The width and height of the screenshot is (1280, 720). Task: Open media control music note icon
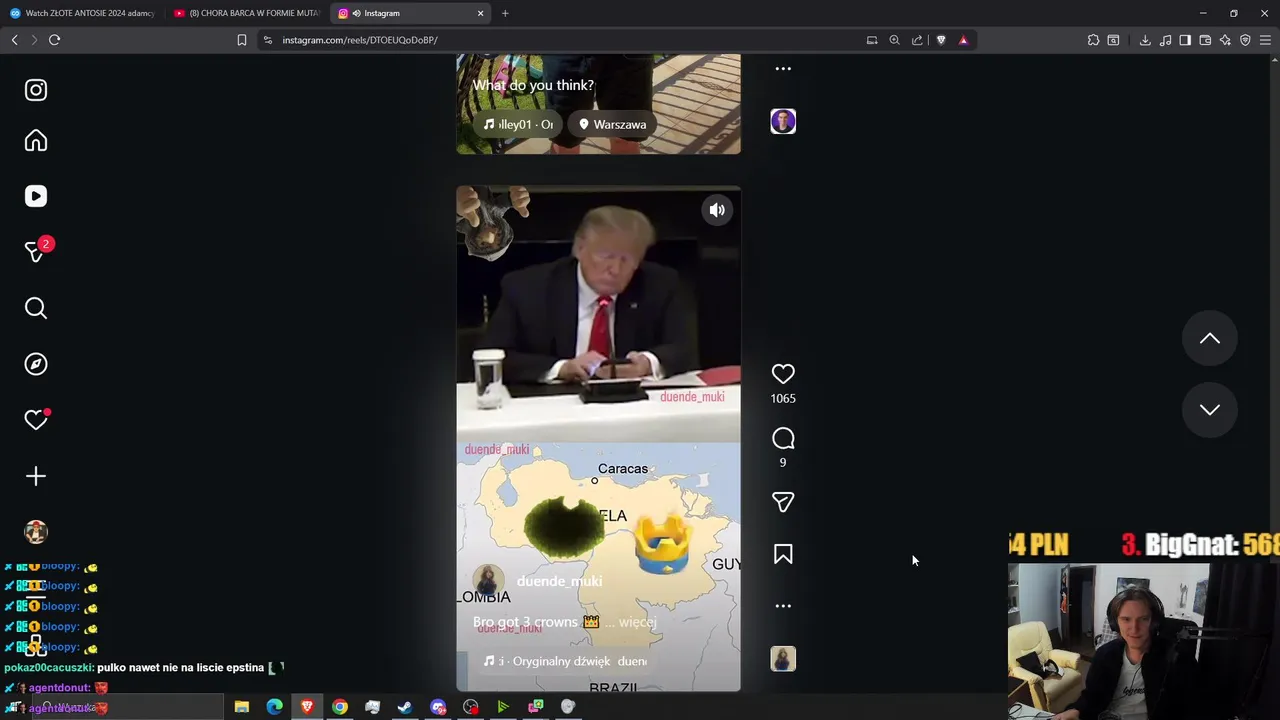pyautogui.click(x=1165, y=40)
